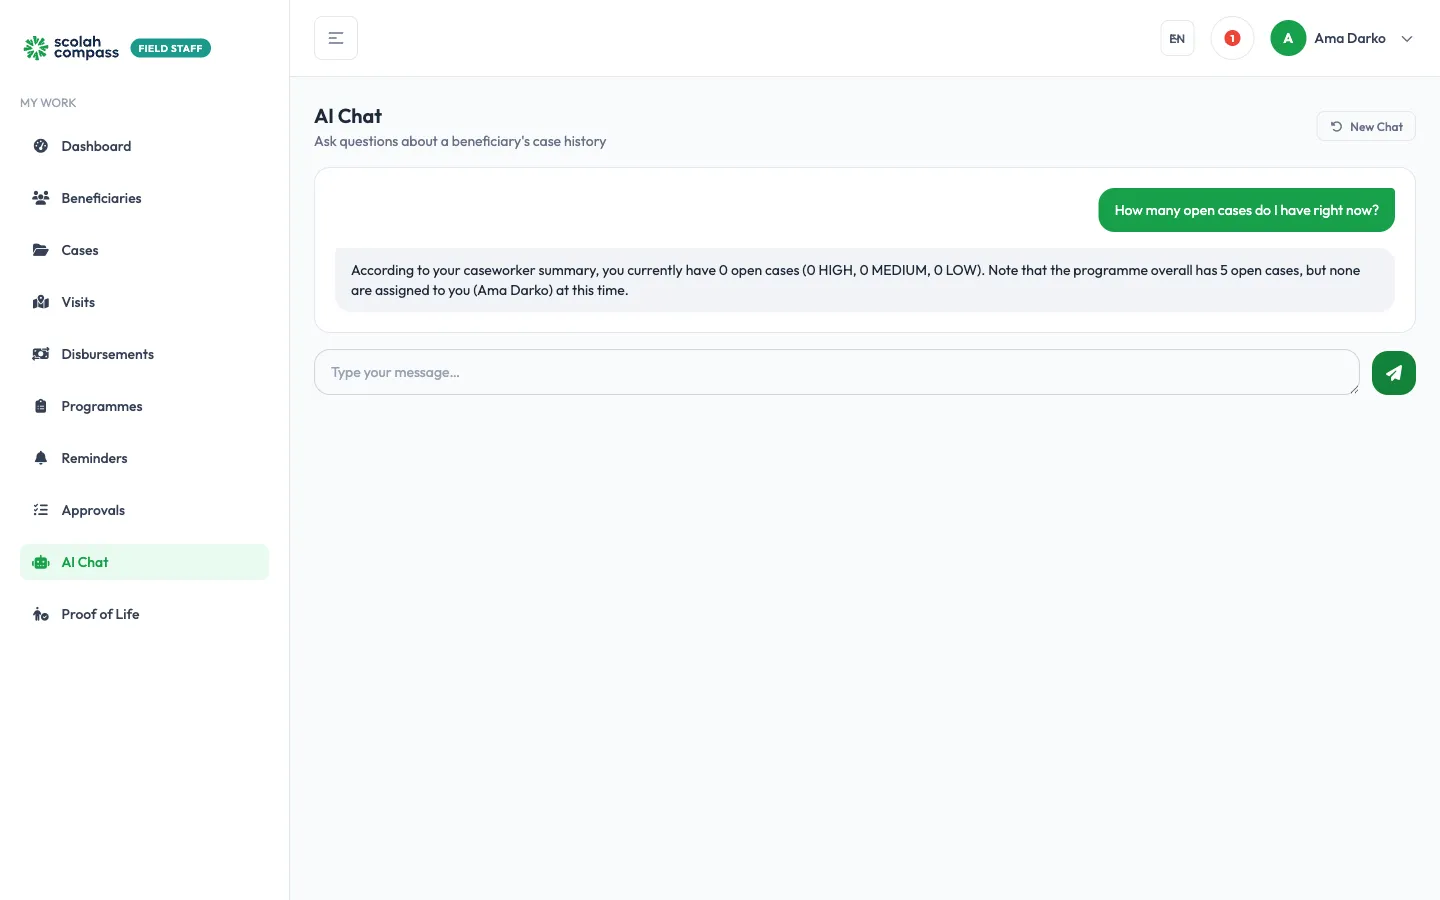Click the subtitle about beneficiary's case history
This screenshot has width=1440, height=900.
pyautogui.click(x=460, y=141)
